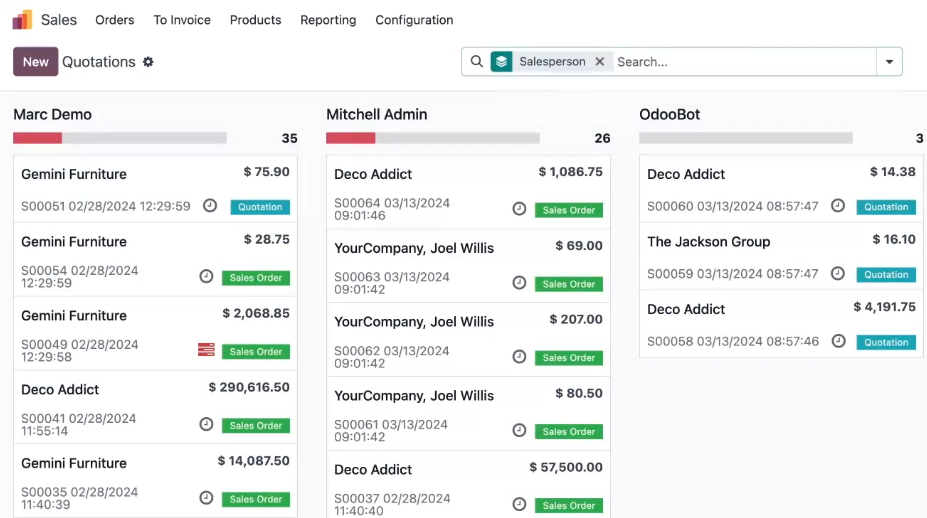
Task: Click OdooBot's grey progress bar
Action: [x=746, y=138]
